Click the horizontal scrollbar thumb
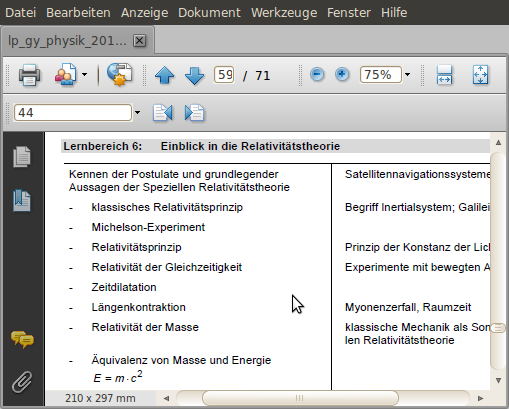This screenshot has width=509, height=409. pos(300,398)
